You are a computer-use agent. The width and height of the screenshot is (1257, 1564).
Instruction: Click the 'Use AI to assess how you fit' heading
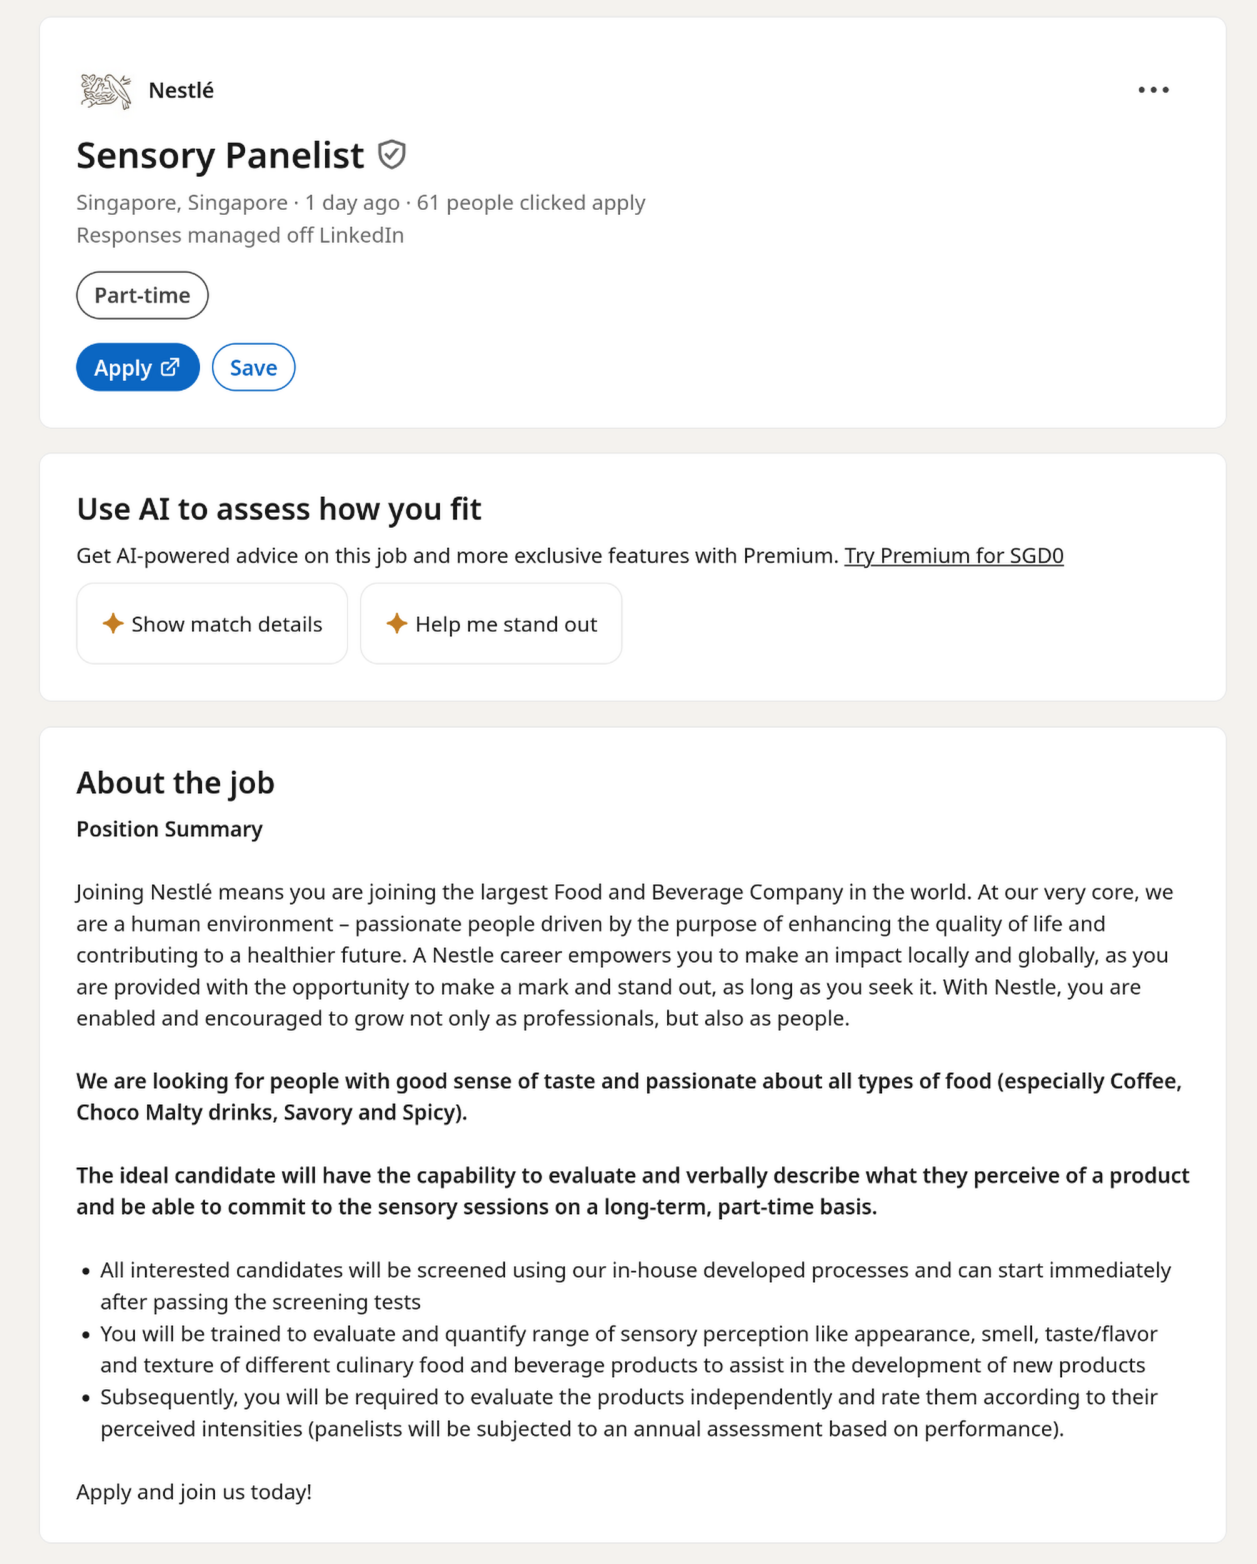click(279, 510)
